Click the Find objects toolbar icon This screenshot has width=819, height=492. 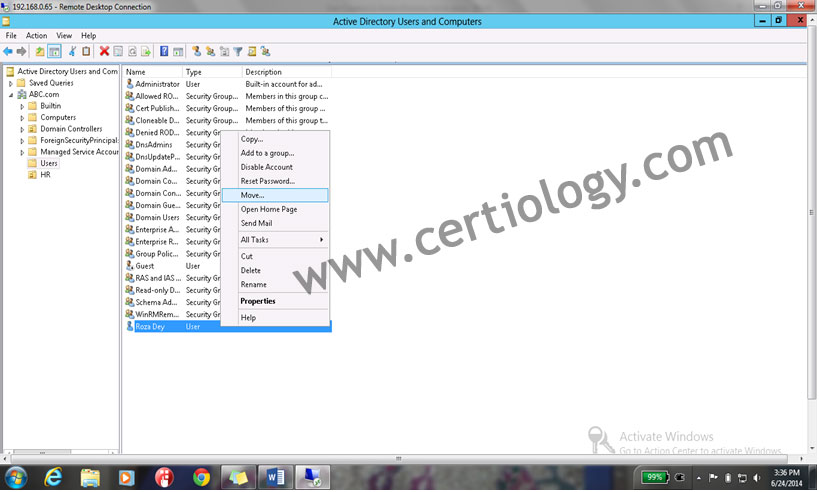click(x=252, y=51)
